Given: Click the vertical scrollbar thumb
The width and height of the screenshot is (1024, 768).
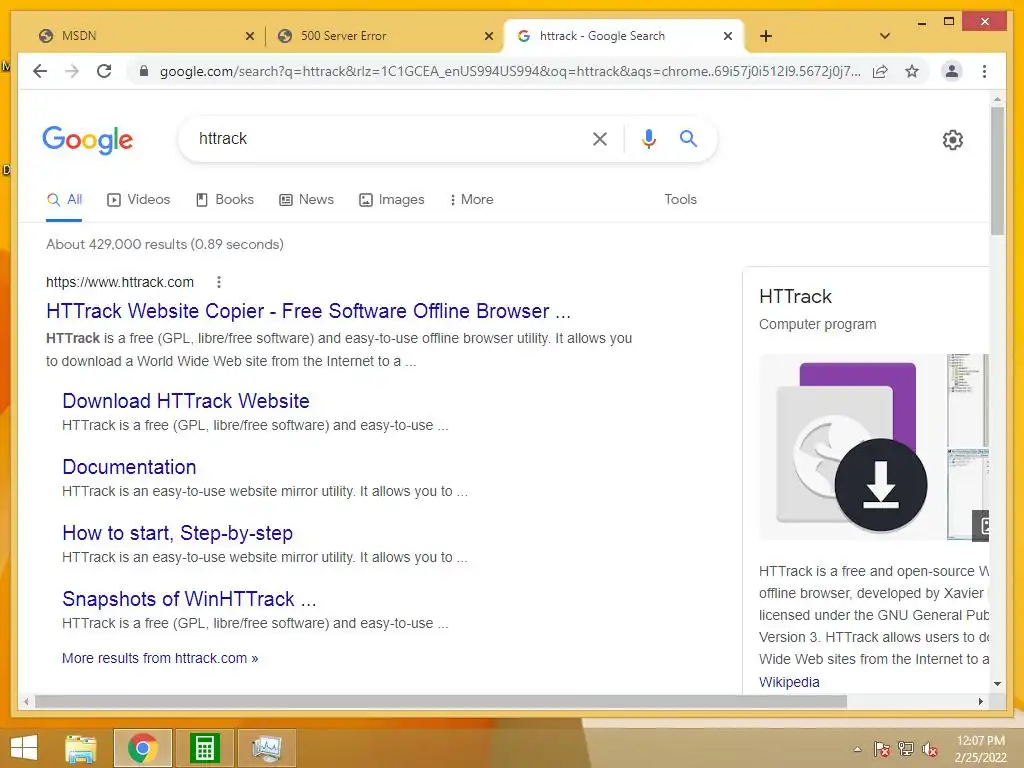Looking at the screenshot, I should click(x=997, y=171).
